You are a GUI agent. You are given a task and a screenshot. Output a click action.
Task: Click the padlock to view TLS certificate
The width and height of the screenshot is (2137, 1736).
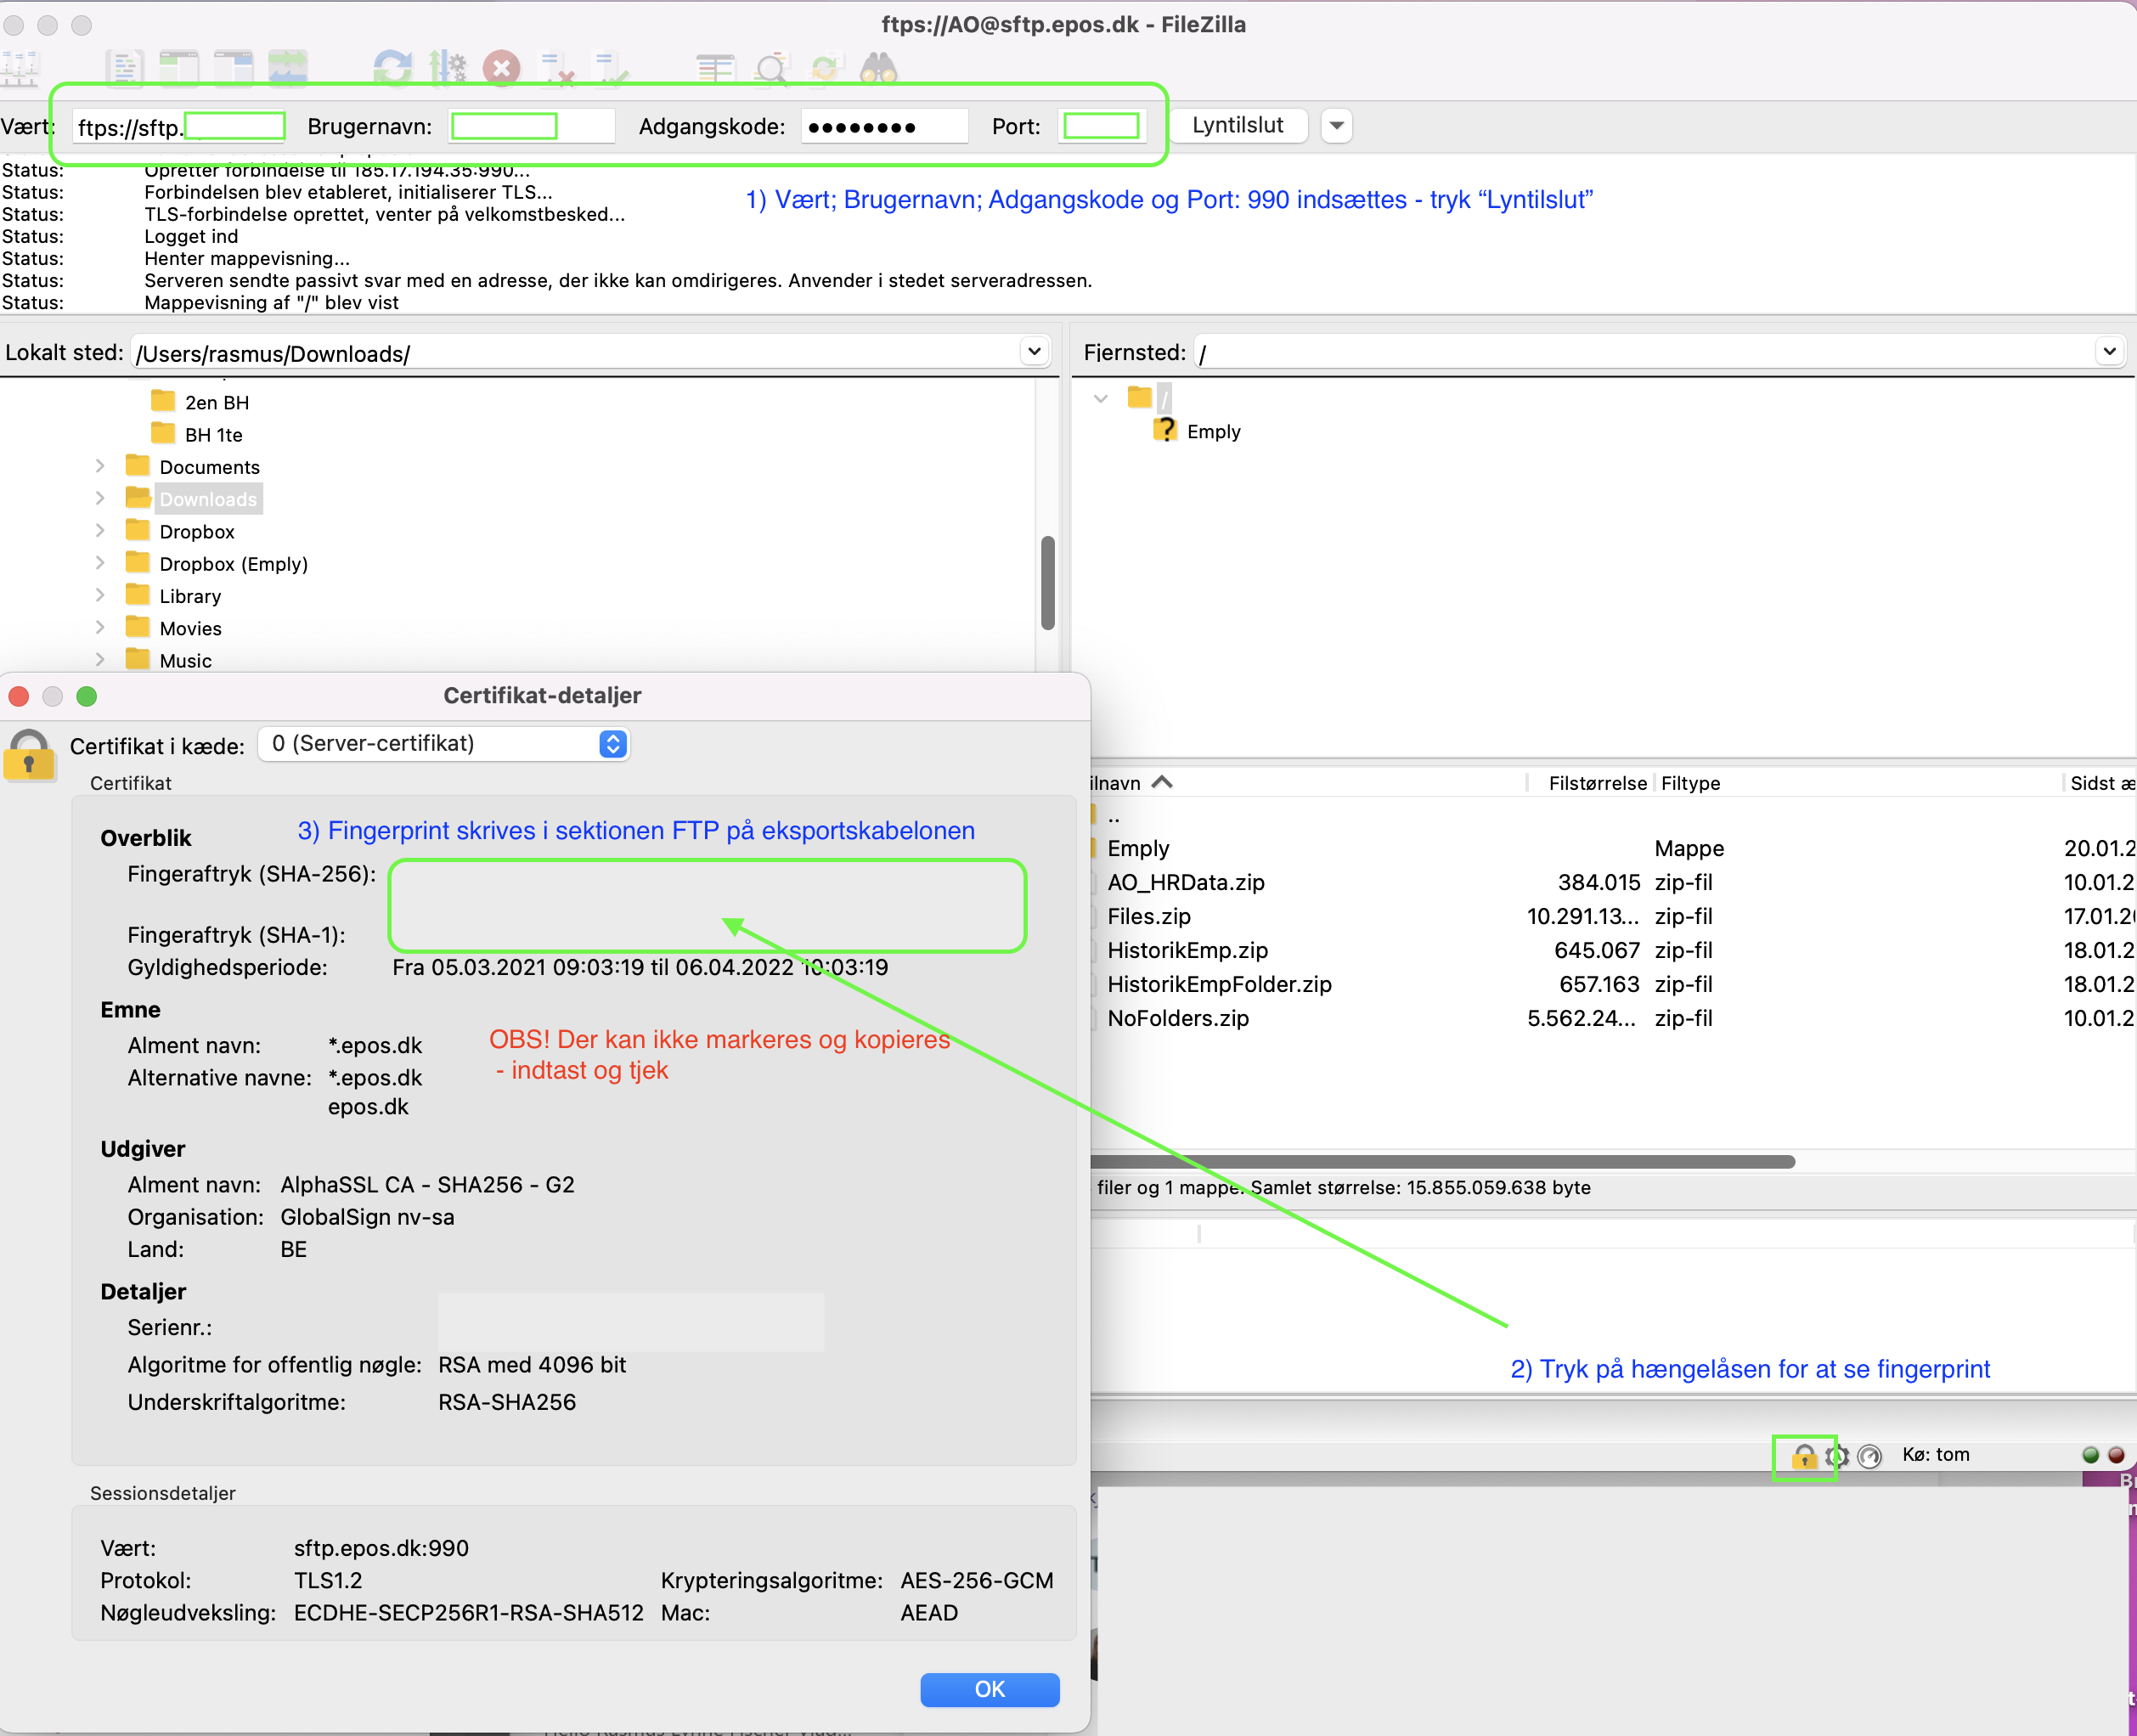(1804, 1457)
